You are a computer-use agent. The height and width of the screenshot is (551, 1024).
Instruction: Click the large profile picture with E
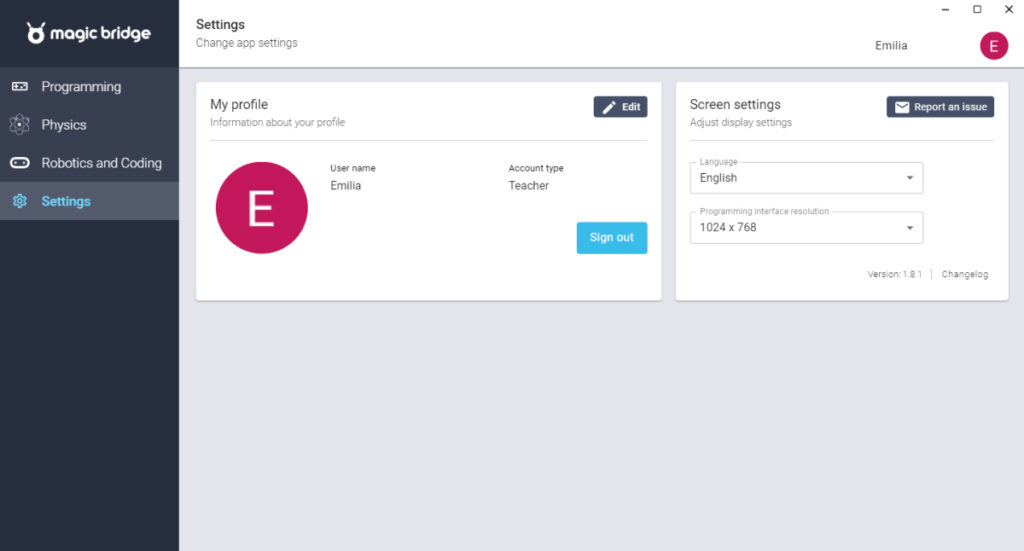pos(261,207)
